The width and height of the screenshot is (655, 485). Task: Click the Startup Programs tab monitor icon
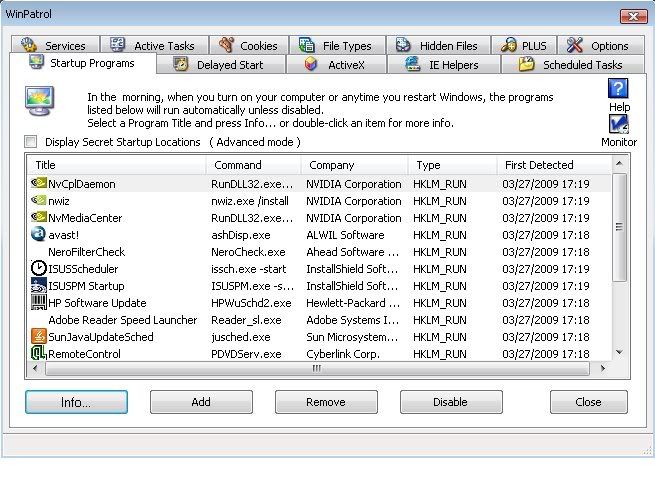click(36, 62)
